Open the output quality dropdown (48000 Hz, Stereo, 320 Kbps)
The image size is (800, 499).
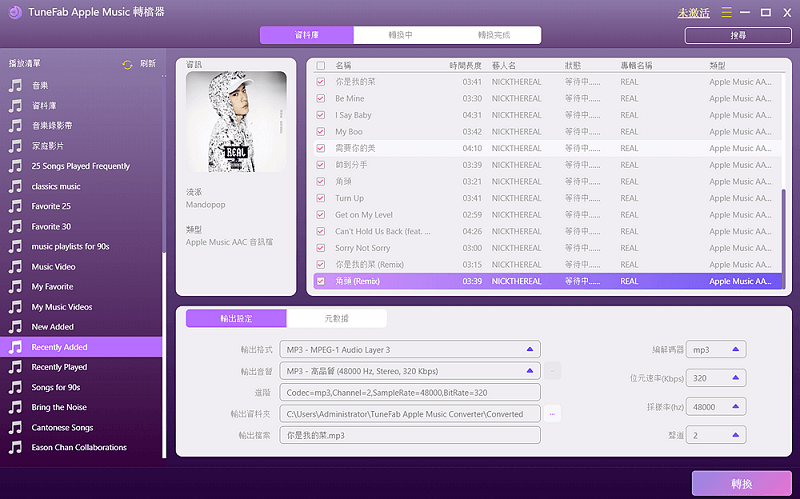pyautogui.click(x=410, y=371)
